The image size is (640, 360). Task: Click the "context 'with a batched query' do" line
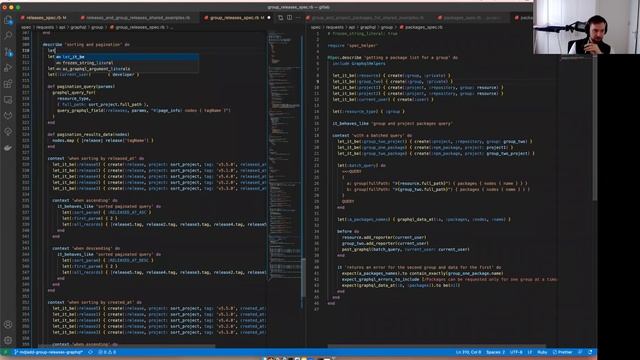371,135
